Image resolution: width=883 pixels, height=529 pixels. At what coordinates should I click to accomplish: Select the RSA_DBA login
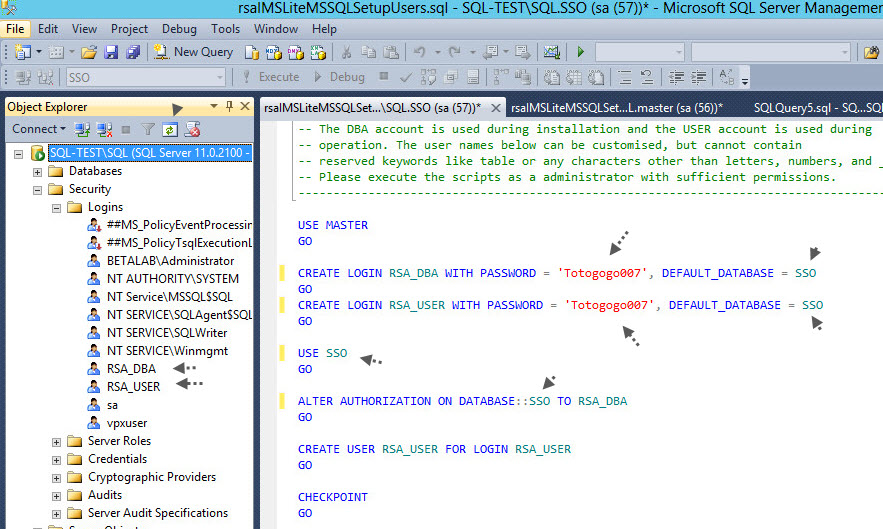point(131,369)
